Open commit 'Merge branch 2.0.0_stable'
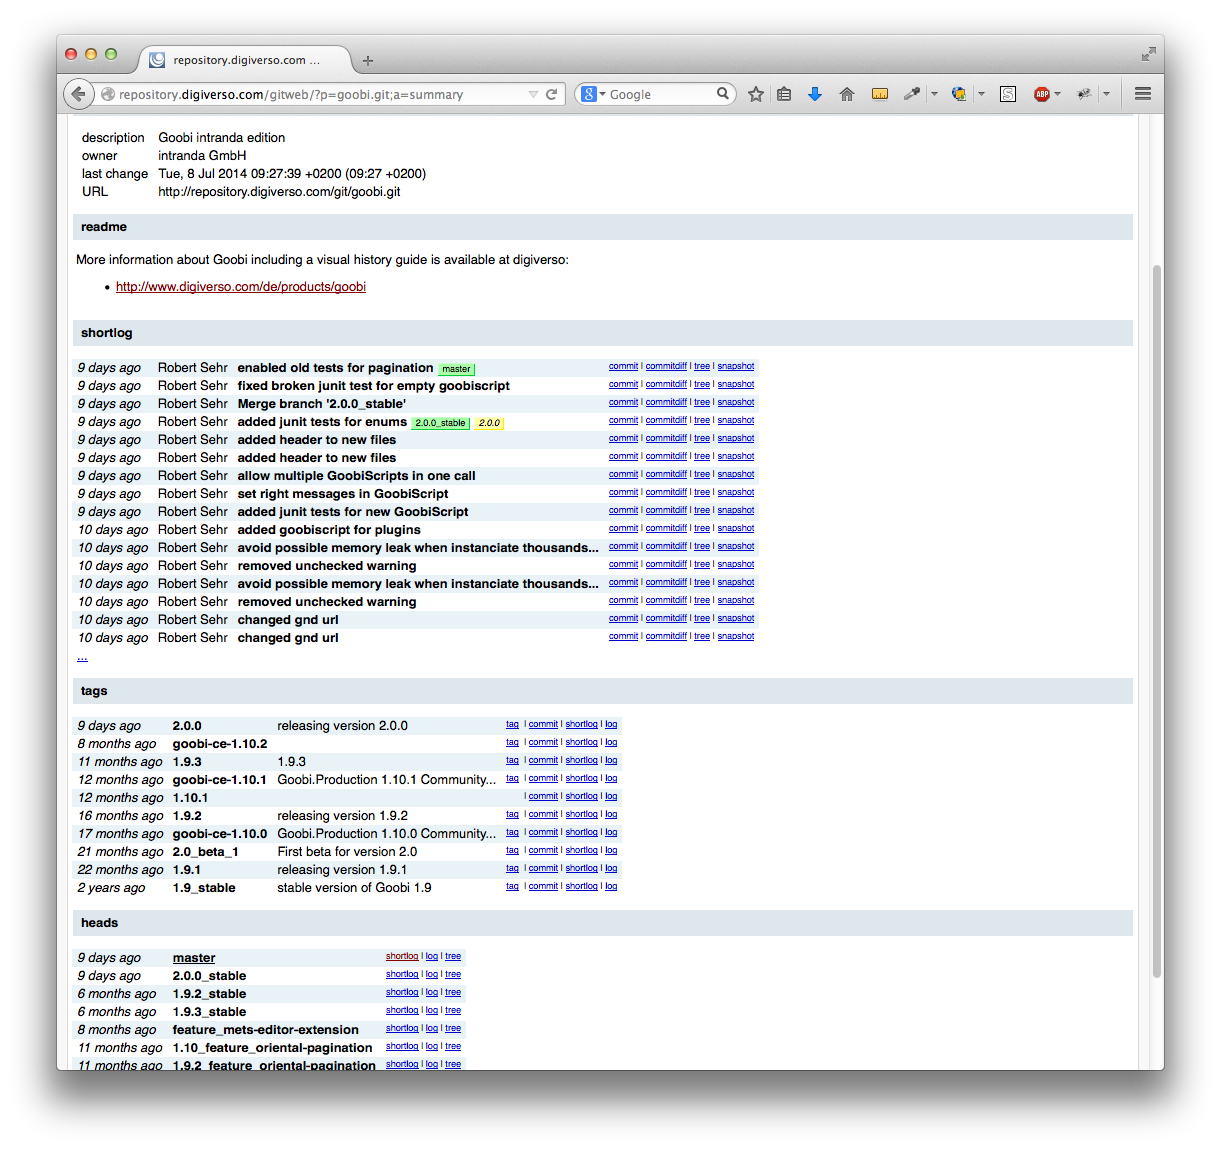Image resolution: width=1221 pixels, height=1149 pixels. point(321,404)
